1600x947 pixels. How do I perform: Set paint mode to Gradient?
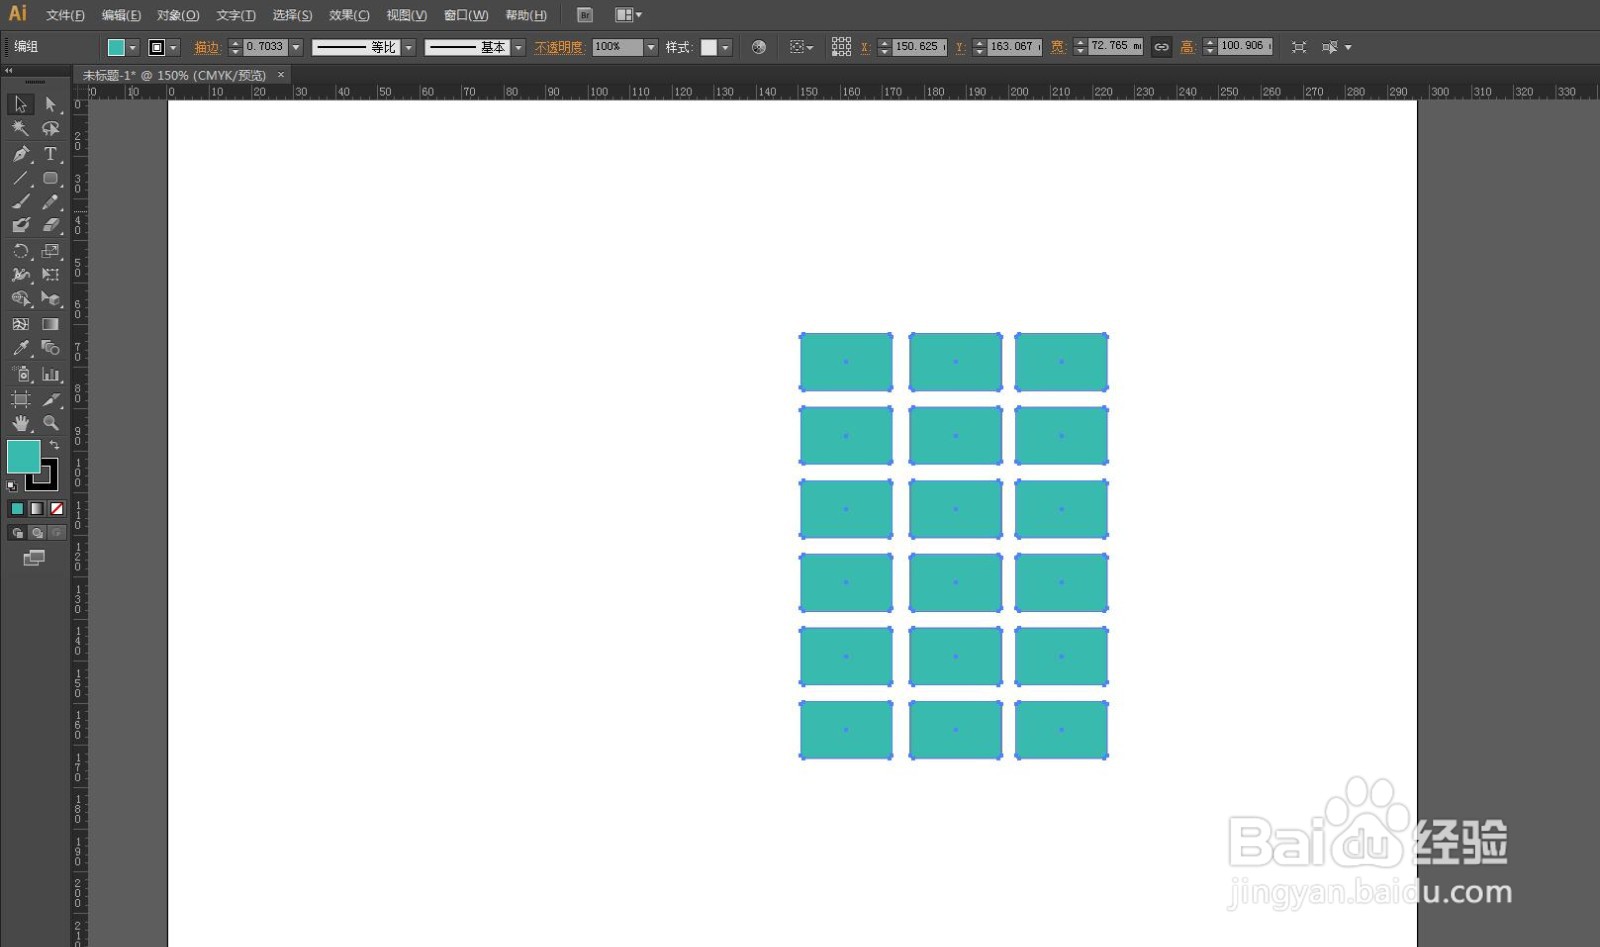(x=37, y=509)
